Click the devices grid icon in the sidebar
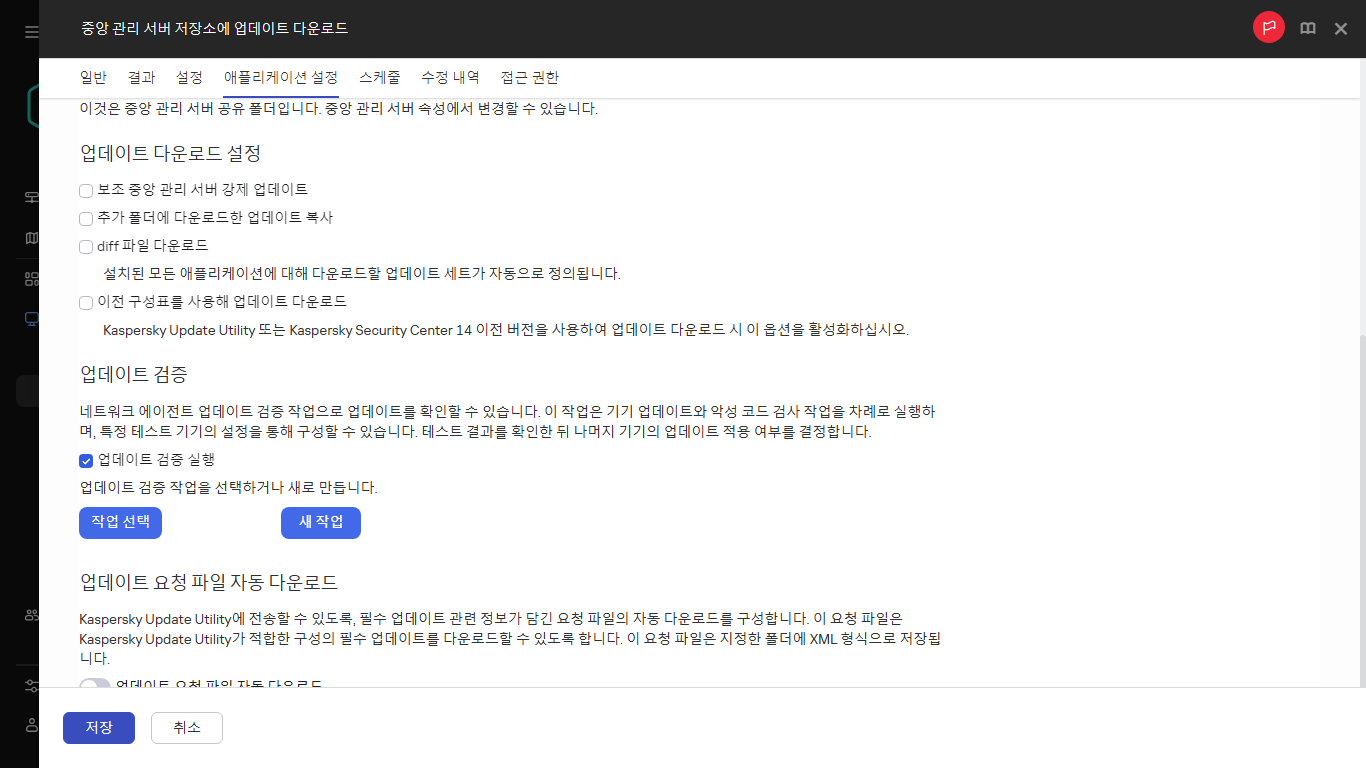 [30, 277]
